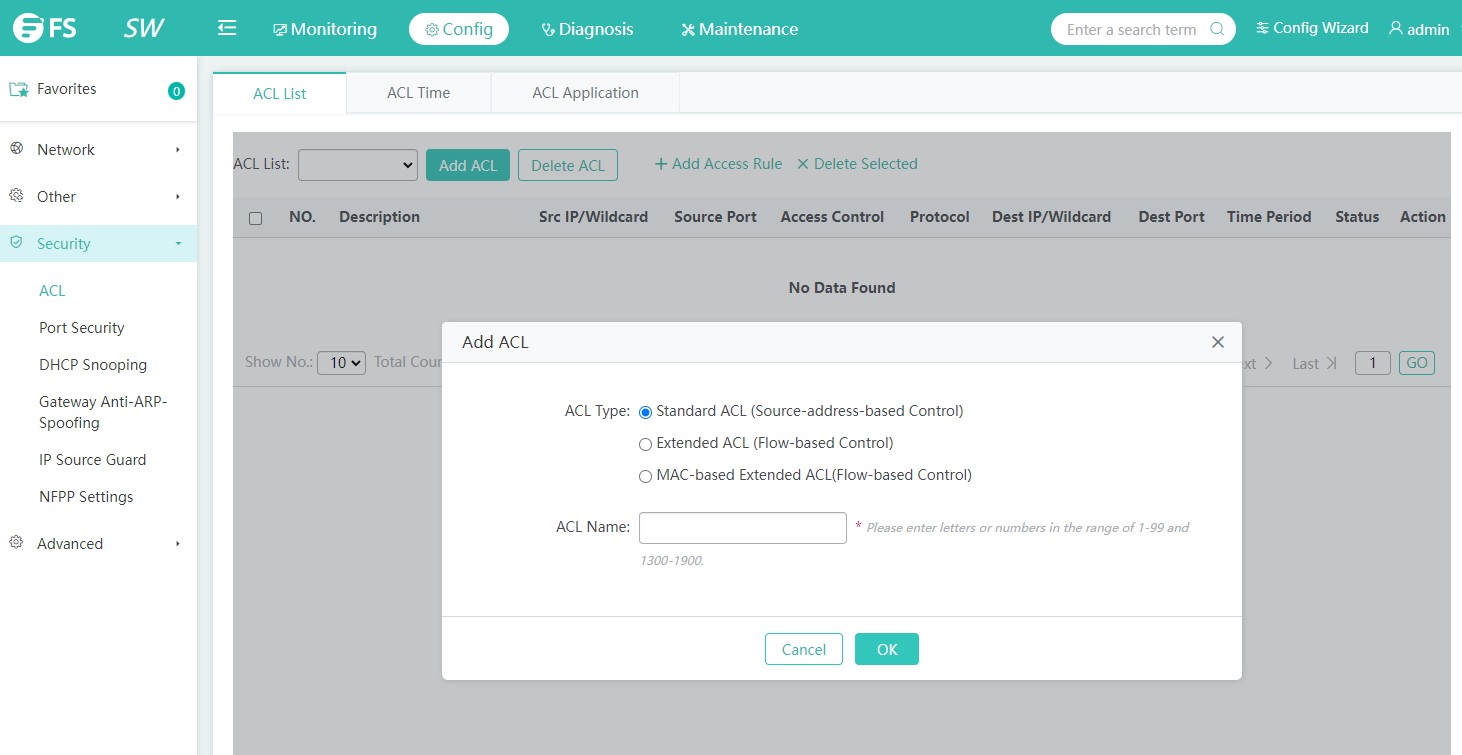
Task: Open the ACL List dropdown
Action: pos(357,165)
